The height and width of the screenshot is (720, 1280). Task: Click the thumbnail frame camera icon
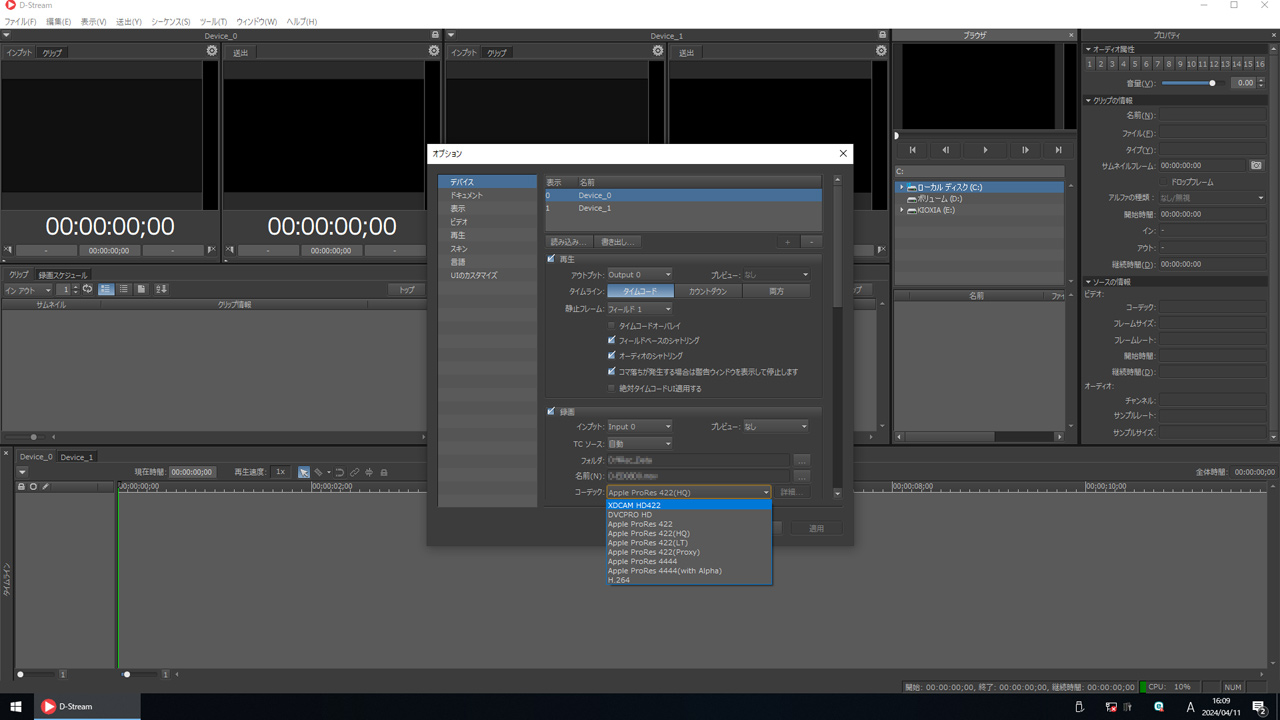pos(1256,165)
